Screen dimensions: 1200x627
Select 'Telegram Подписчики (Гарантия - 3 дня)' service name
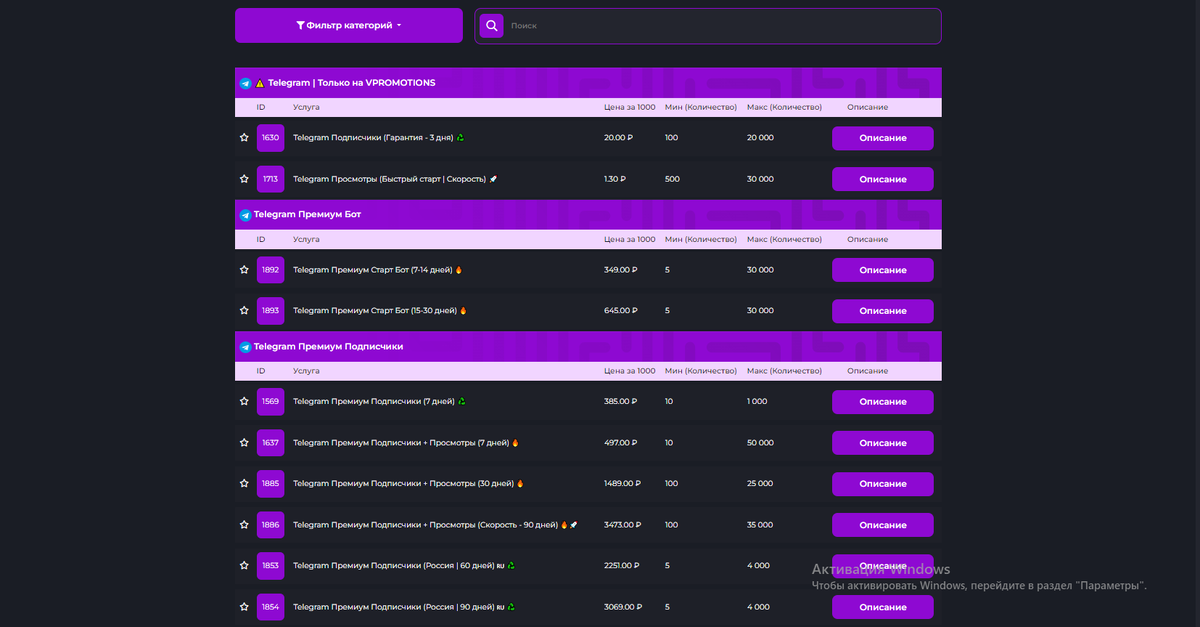[x=373, y=138]
